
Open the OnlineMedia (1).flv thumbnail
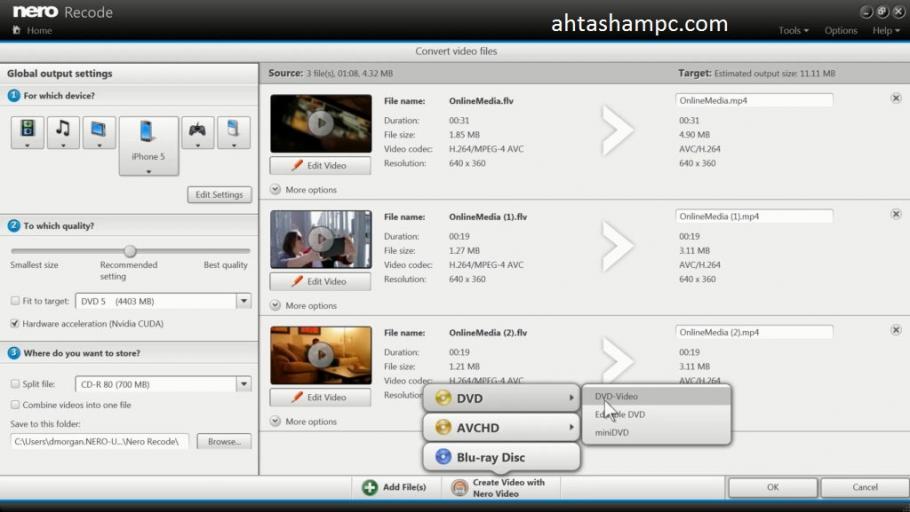(x=321, y=239)
